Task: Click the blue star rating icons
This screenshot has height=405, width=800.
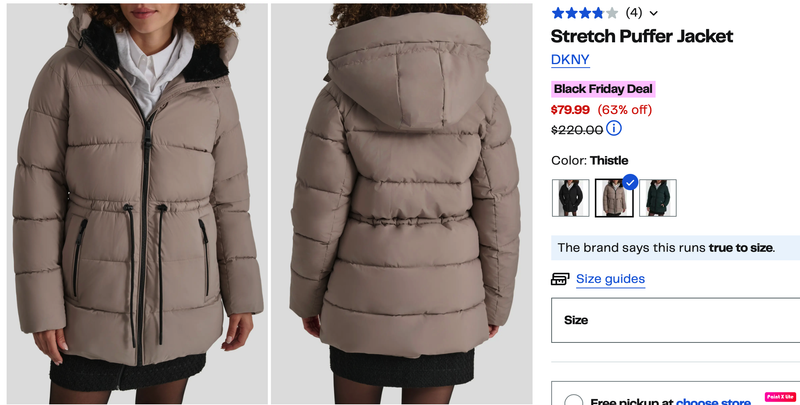Action: 585,13
